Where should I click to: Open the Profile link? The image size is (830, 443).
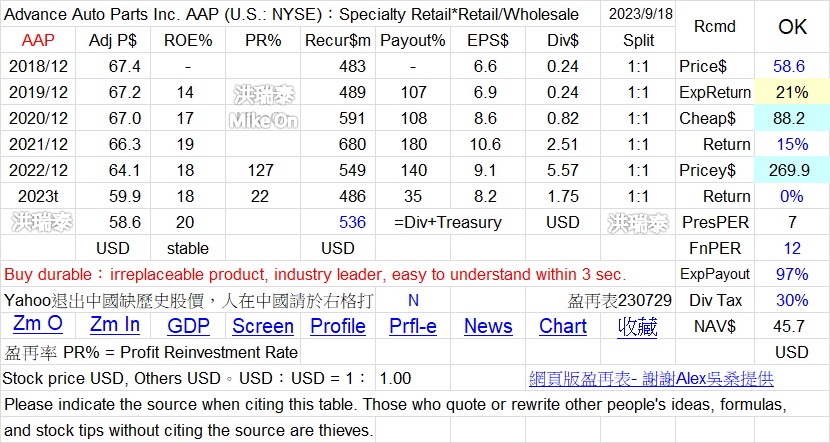(338, 326)
